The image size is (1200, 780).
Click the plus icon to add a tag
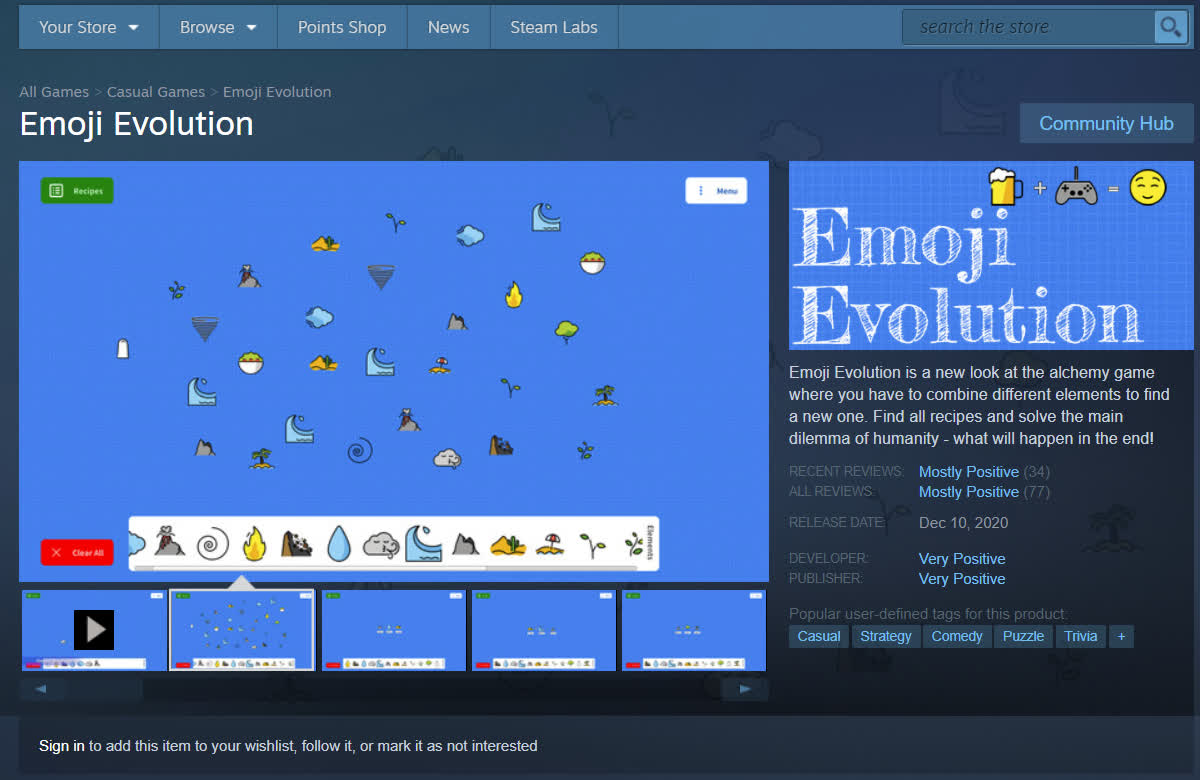coord(1121,636)
